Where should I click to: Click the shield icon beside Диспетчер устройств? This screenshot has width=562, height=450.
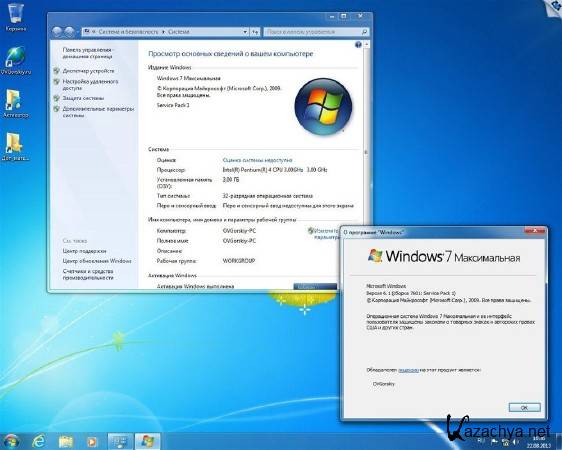click(56, 71)
